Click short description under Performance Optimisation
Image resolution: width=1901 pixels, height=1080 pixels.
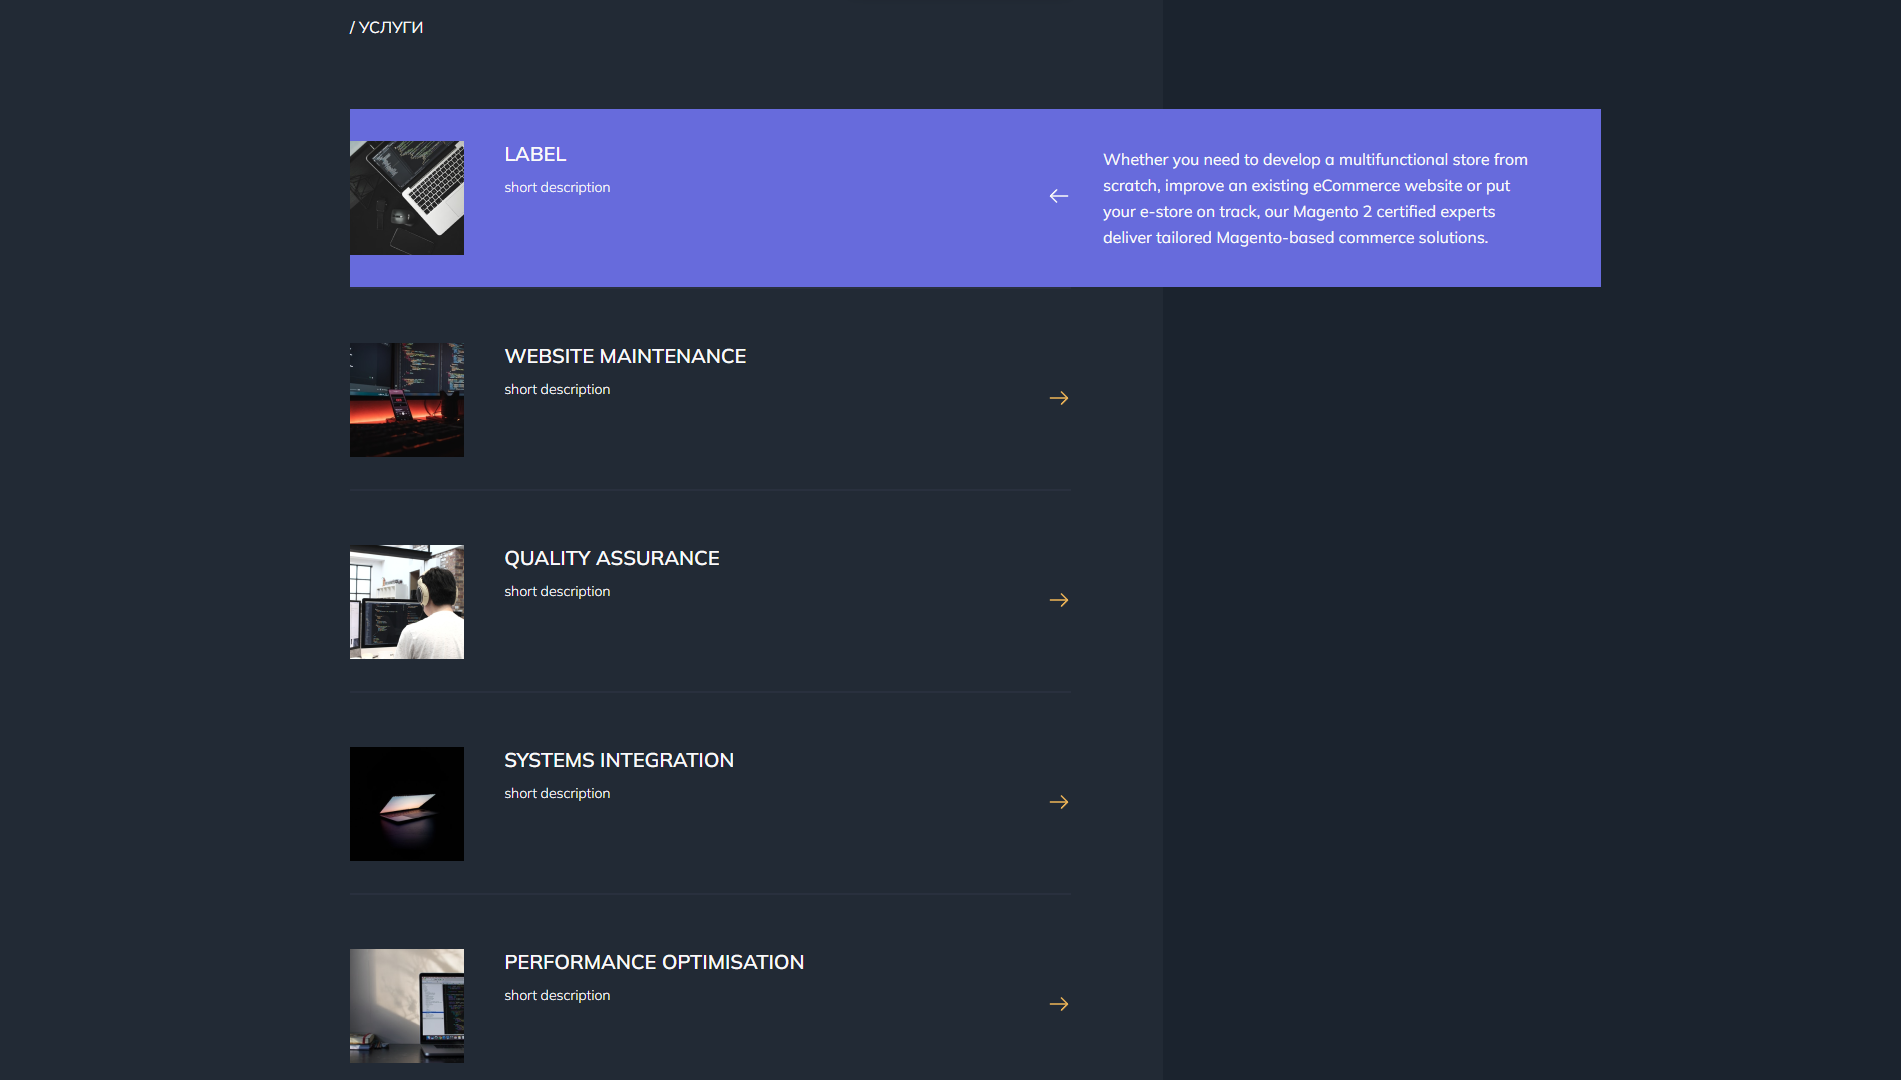pos(557,995)
